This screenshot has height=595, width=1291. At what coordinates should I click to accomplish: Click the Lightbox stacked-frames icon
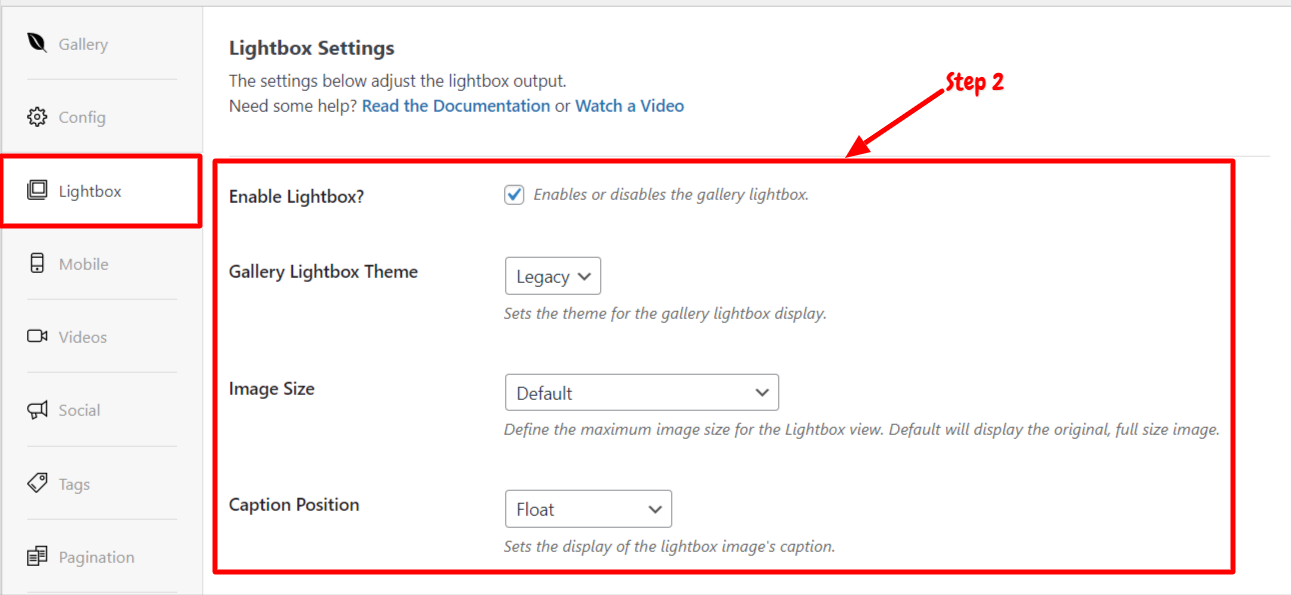[x=37, y=190]
